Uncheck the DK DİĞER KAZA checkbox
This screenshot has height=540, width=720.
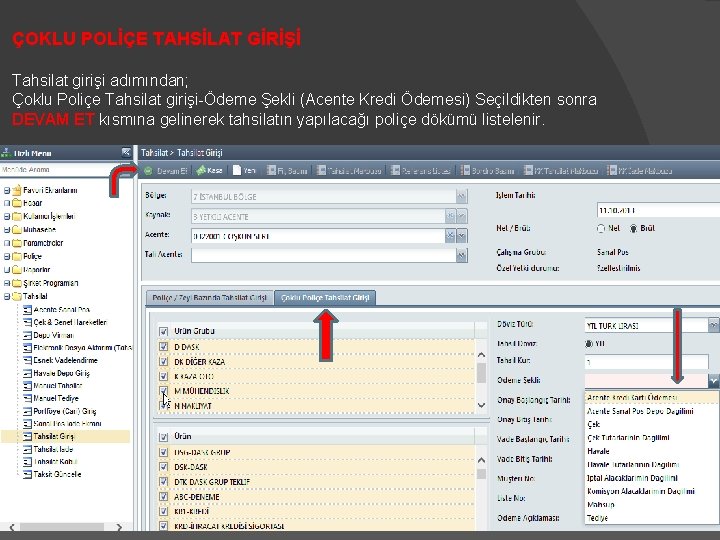click(163, 362)
